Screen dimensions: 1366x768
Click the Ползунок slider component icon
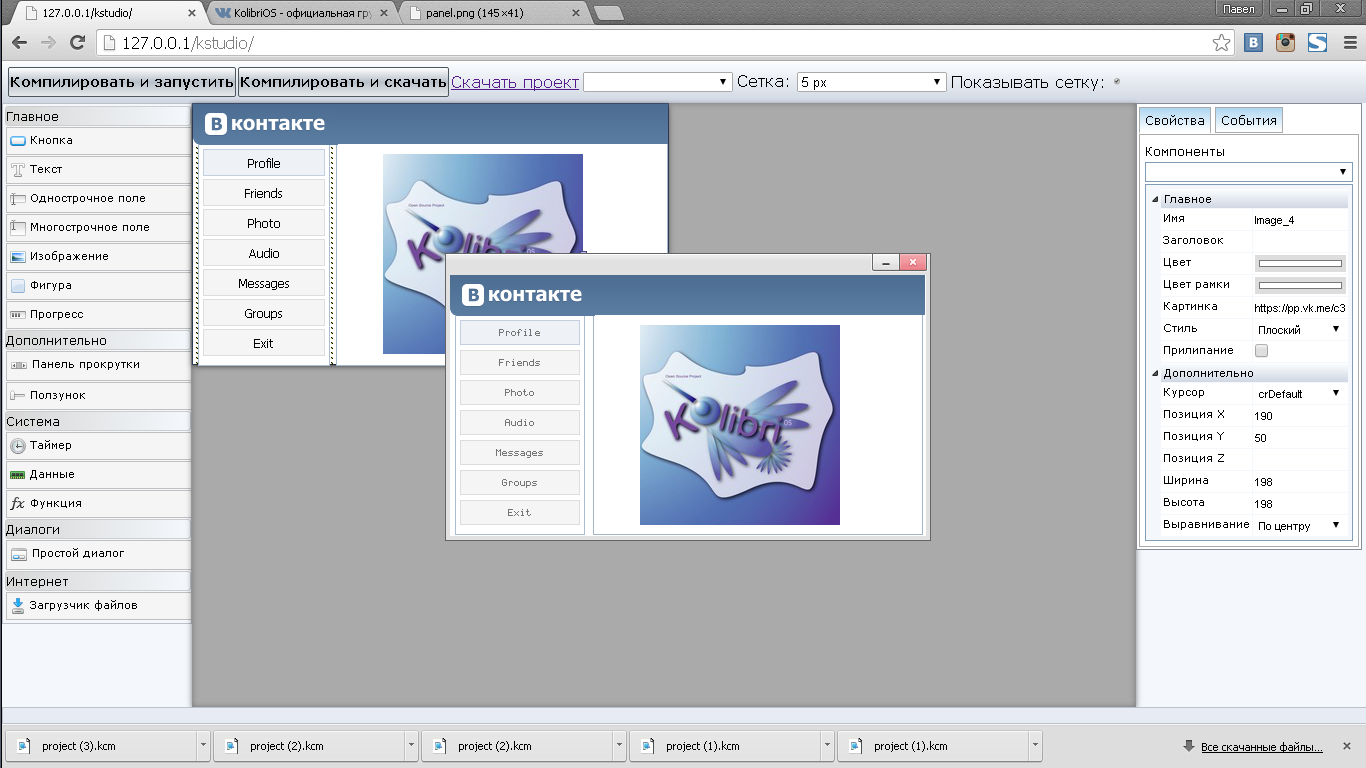[x=18, y=396]
